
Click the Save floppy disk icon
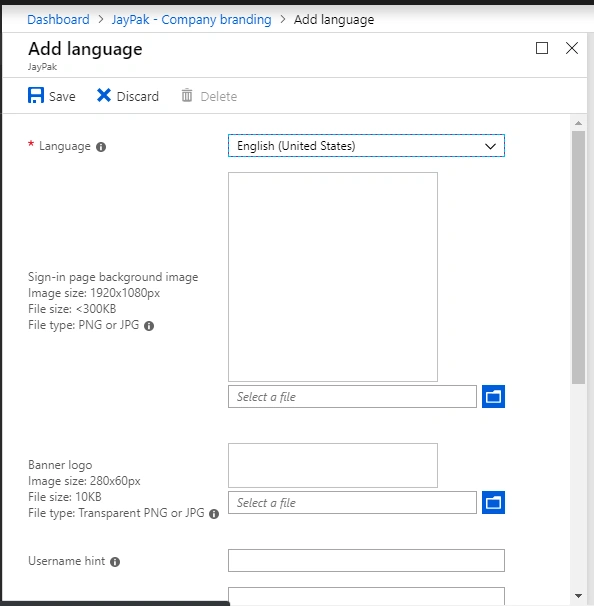[x=36, y=95]
